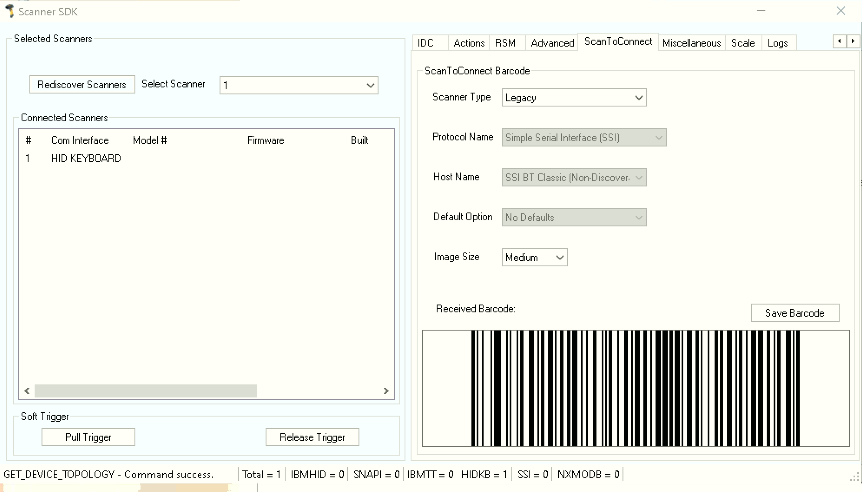The width and height of the screenshot is (862, 492).
Task: Expand the Scanner Type dropdown
Action: pyautogui.click(x=574, y=98)
